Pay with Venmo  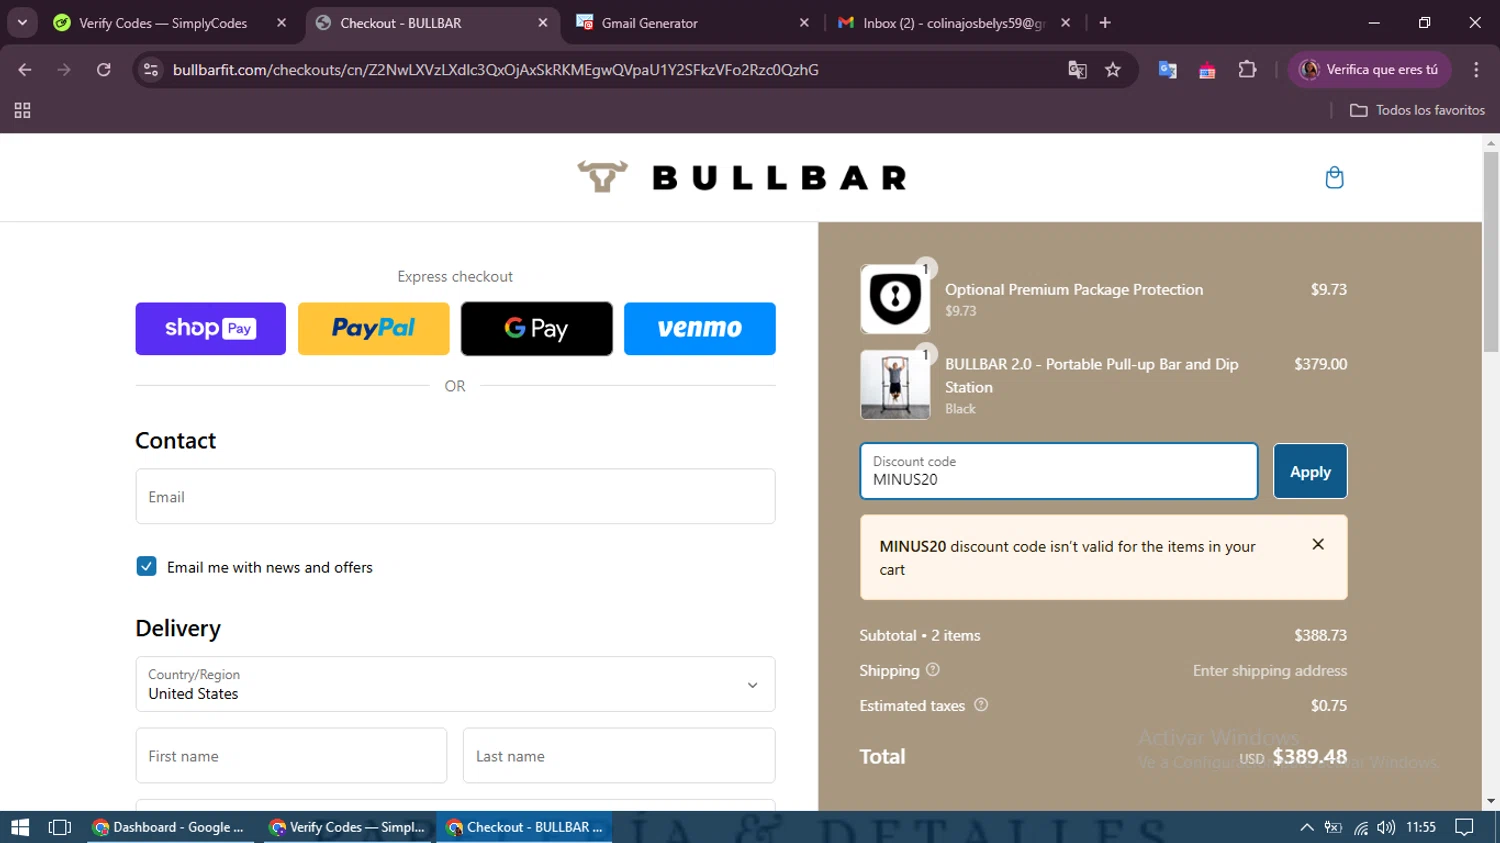coord(699,328)
